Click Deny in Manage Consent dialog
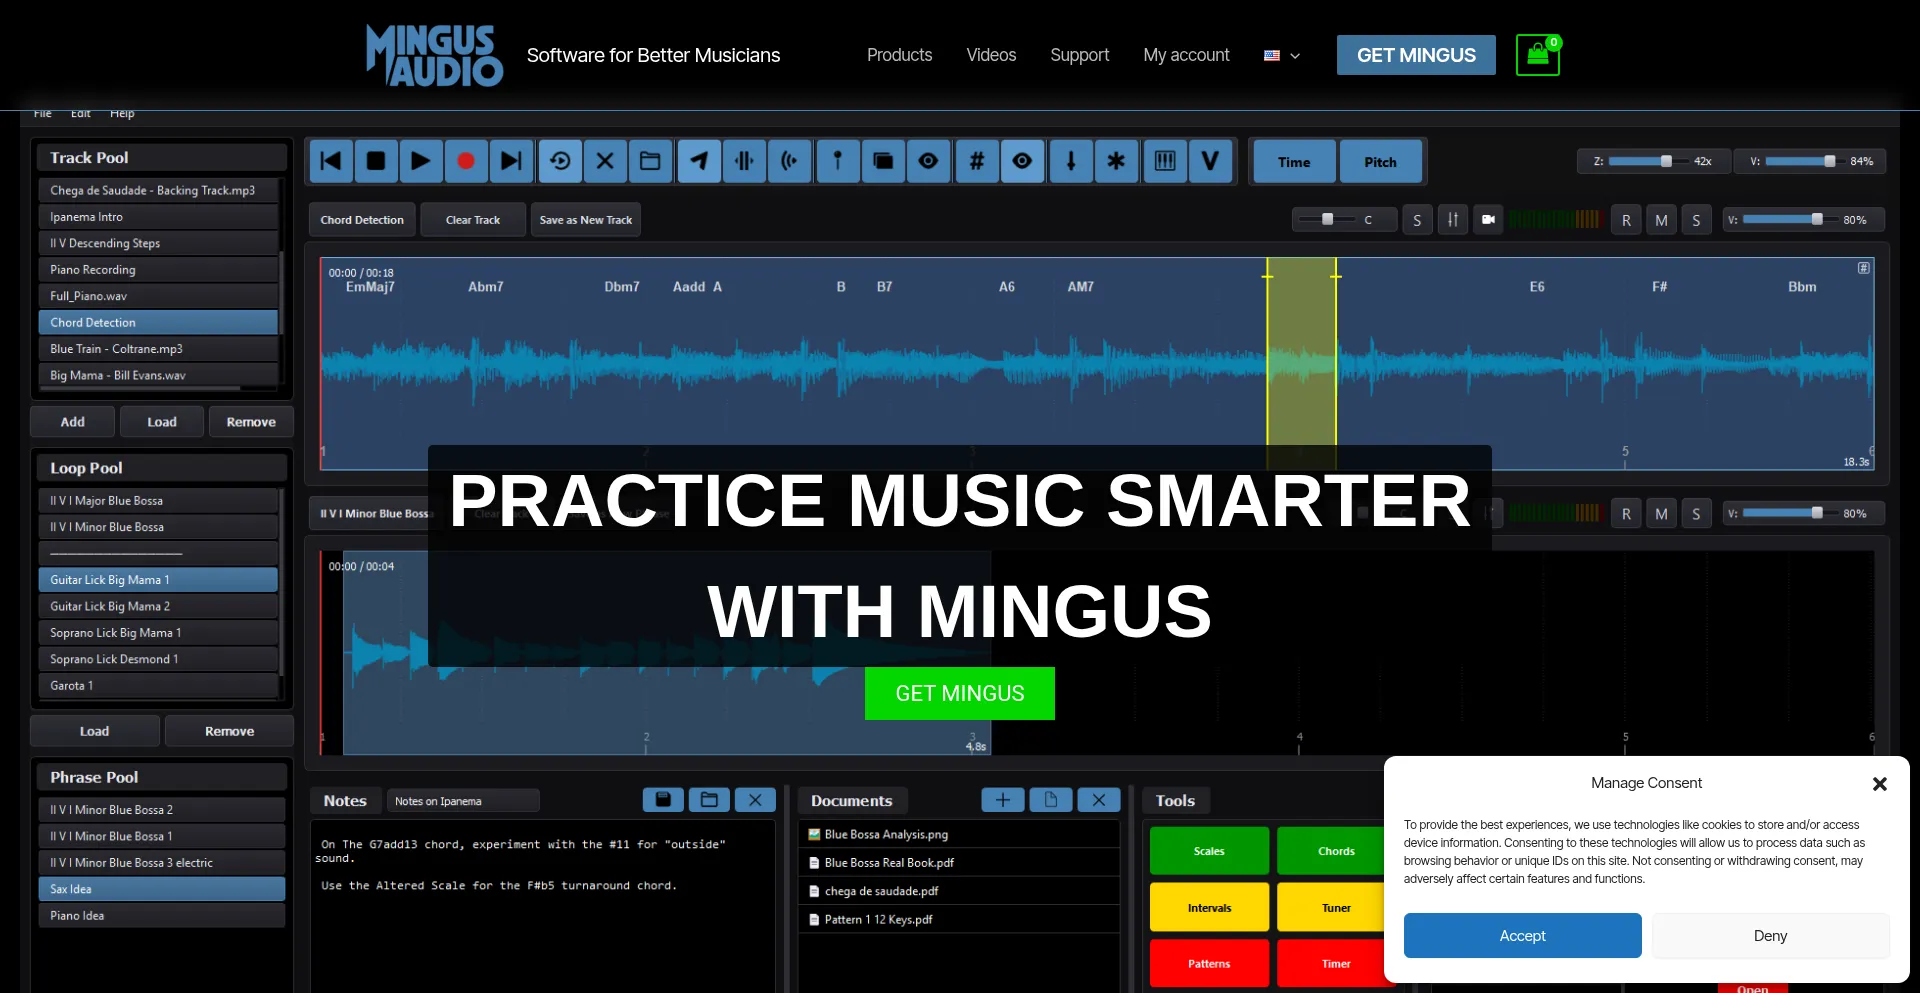The image size is (1920, 993). pos(1770,936)
